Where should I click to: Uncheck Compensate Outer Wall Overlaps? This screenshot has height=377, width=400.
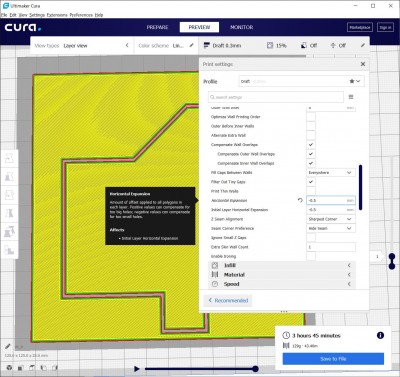311,154
